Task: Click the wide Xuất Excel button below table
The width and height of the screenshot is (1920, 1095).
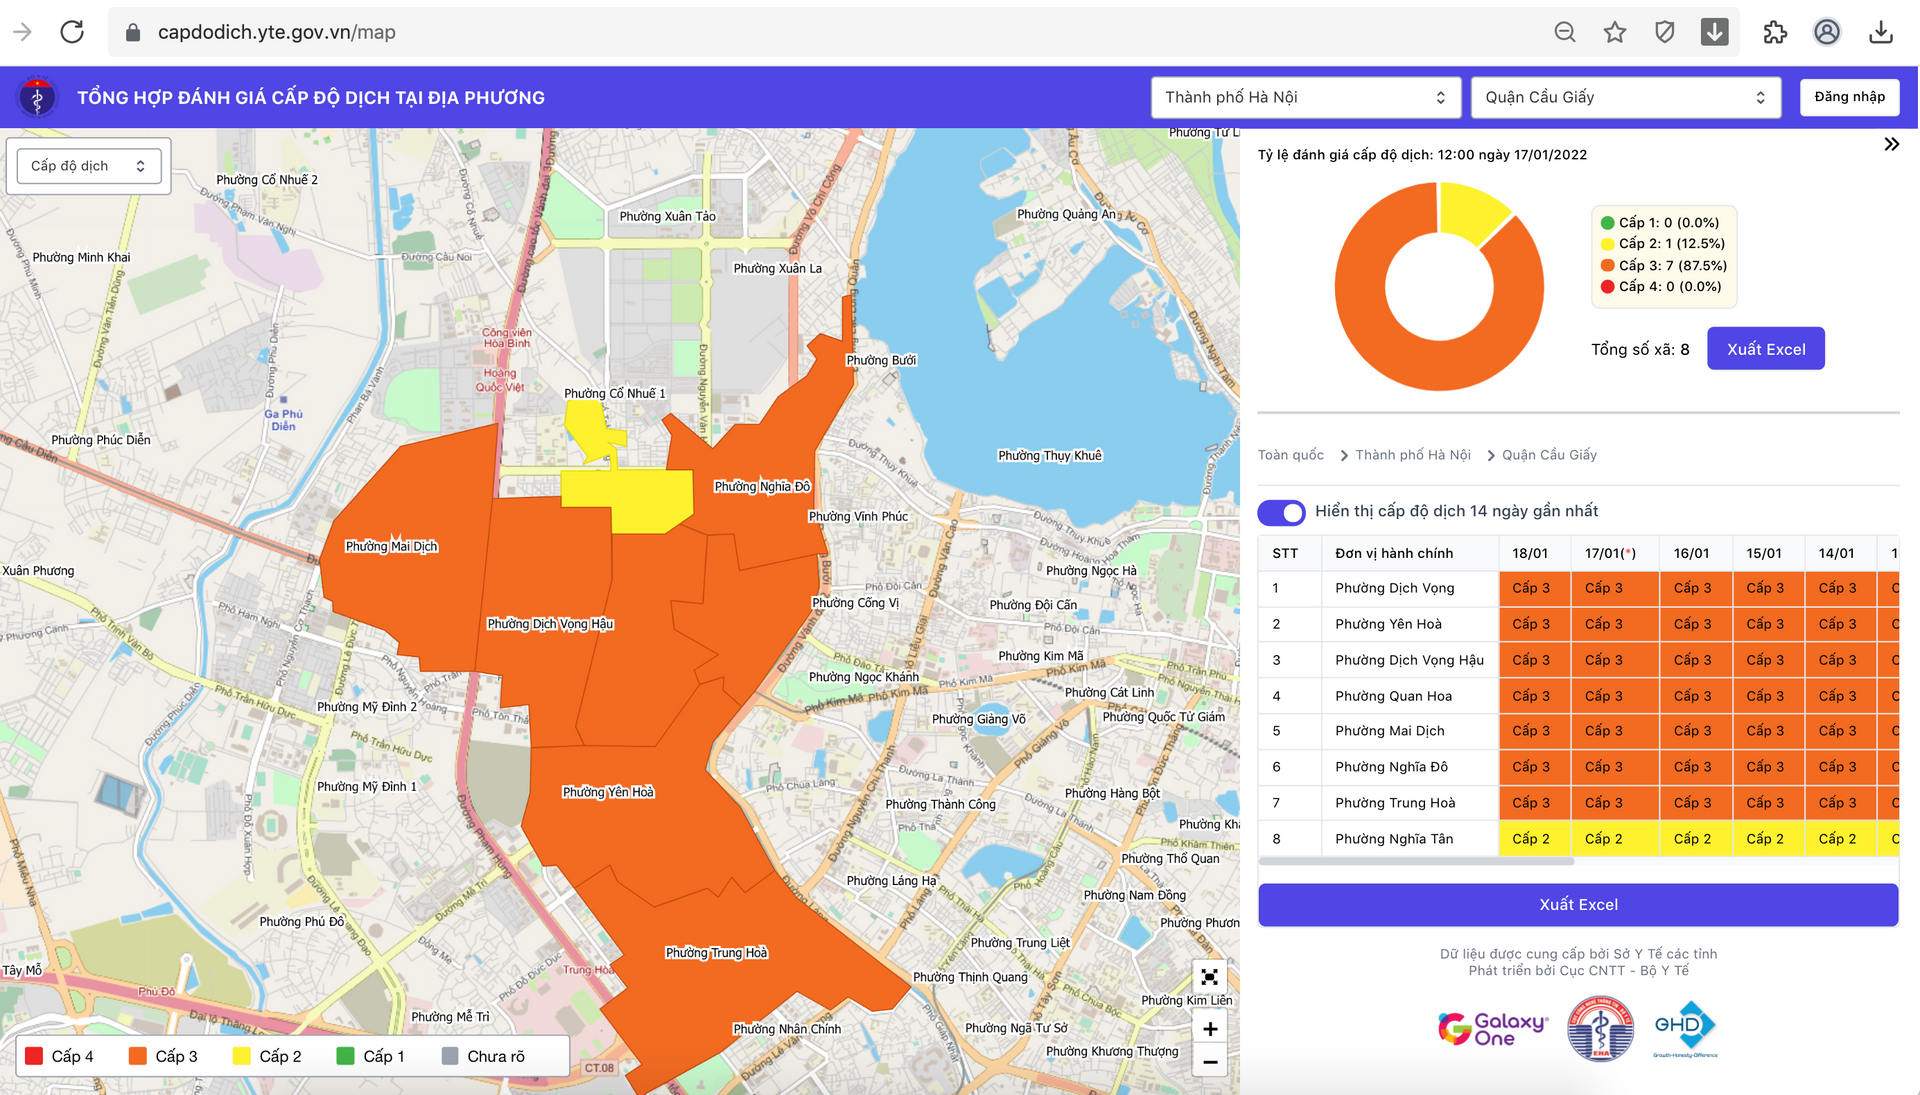Action: pyautogui.click(x=1578, y=904)
